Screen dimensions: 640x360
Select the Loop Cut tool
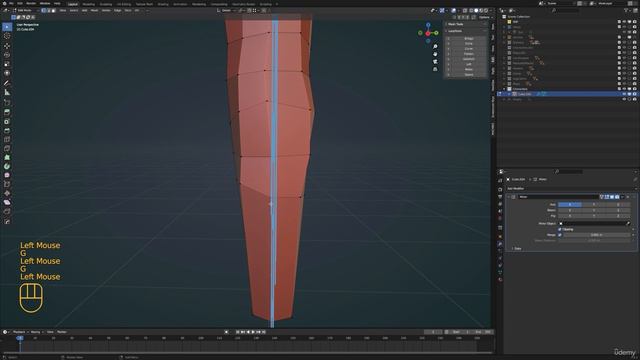point(7,140)
